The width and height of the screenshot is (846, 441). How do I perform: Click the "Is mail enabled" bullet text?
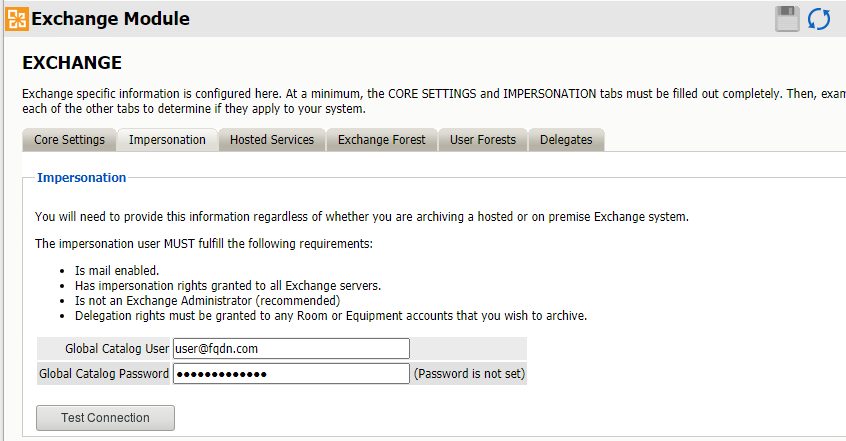point(117,271)
